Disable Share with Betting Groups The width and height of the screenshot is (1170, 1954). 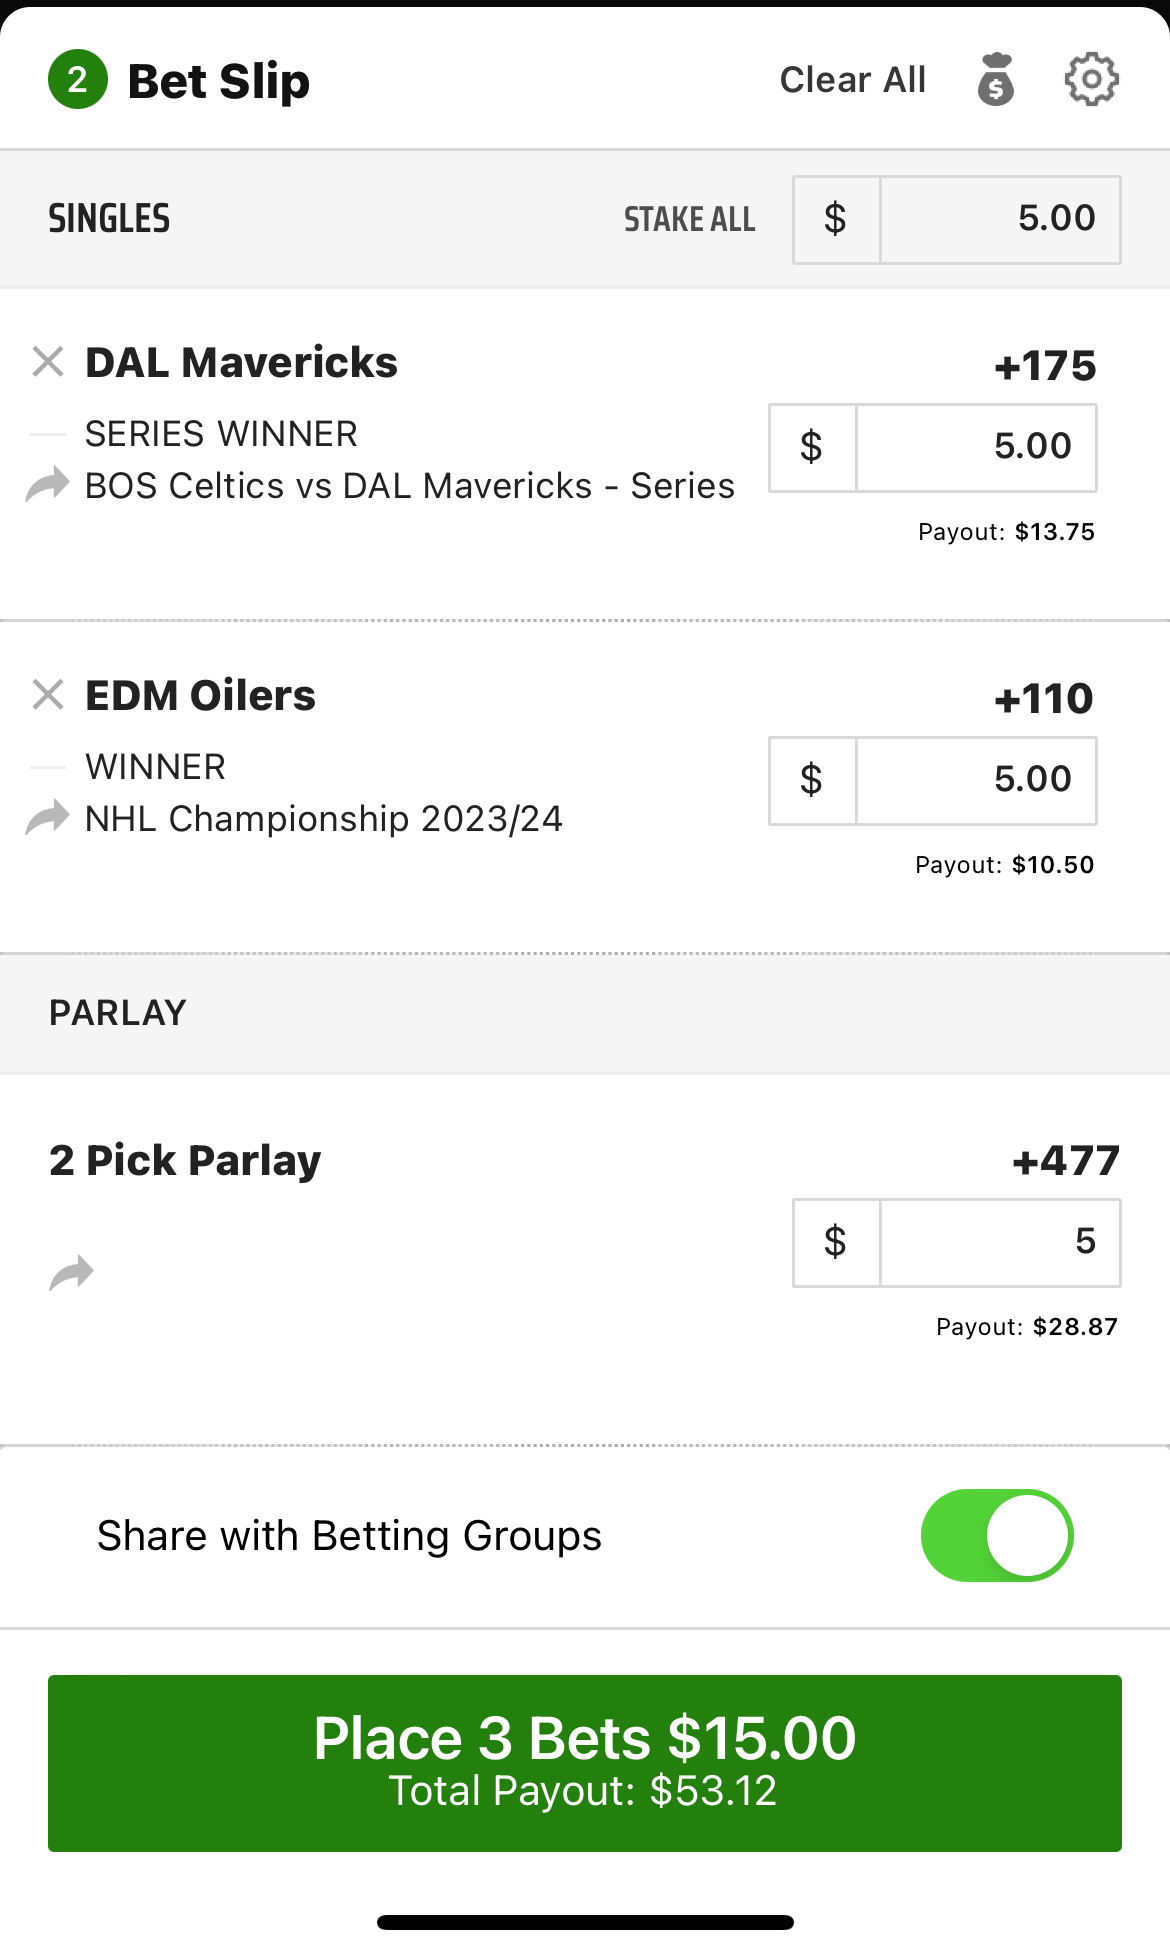pyautogui.click(x=996, y=1535)
